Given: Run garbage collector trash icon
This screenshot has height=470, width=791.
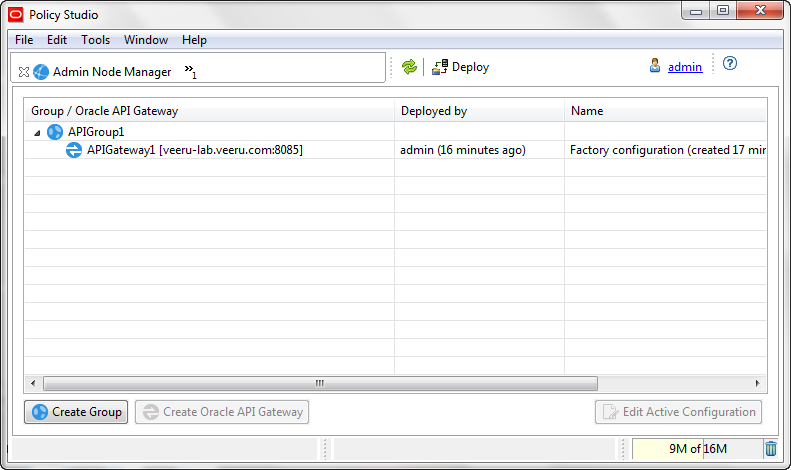Looking at the screenshot, I should point(771,448).
